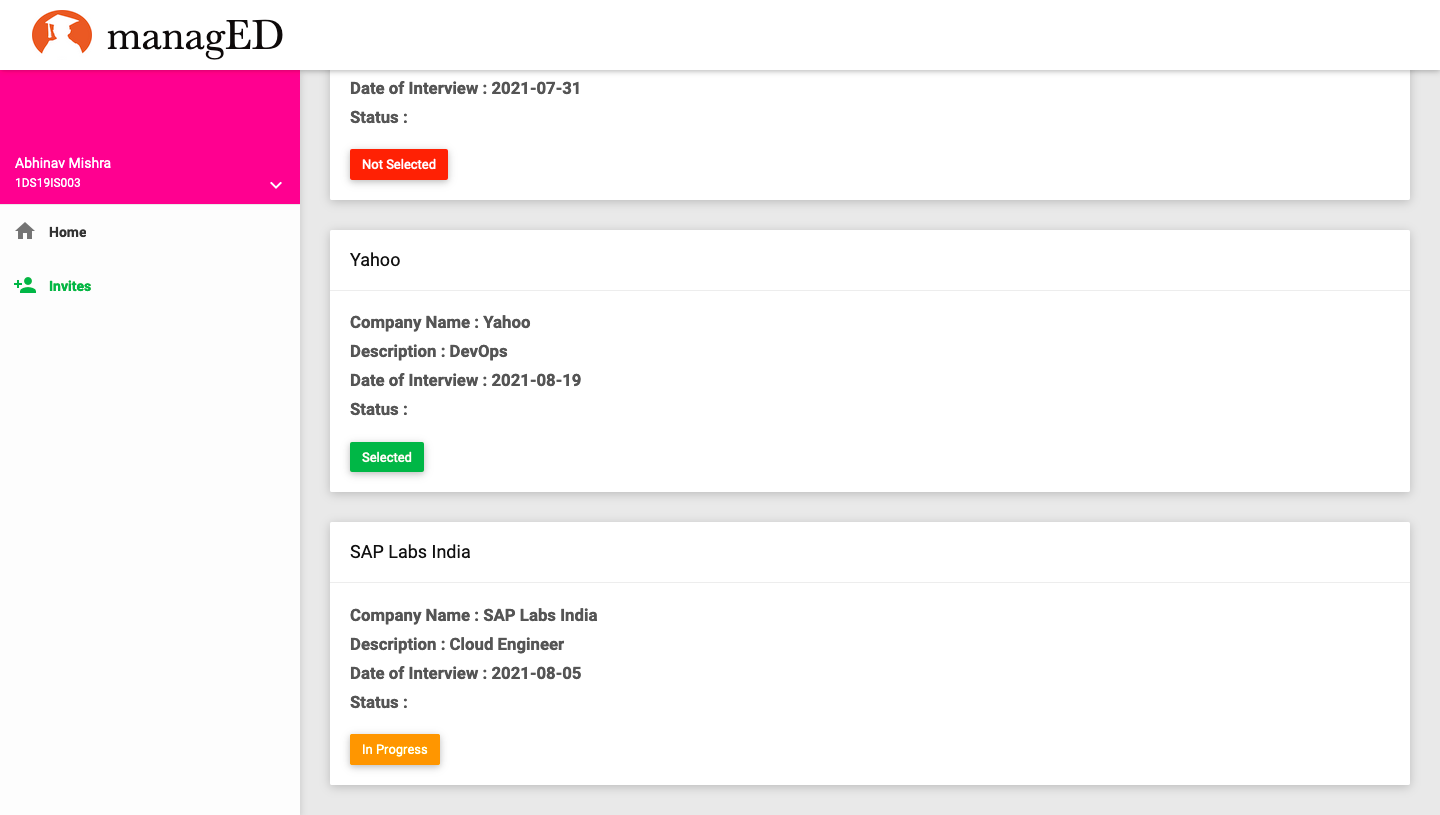1440x815 pixels.
Task: Open the Invites sidebar item
Action: coord(150,286)
